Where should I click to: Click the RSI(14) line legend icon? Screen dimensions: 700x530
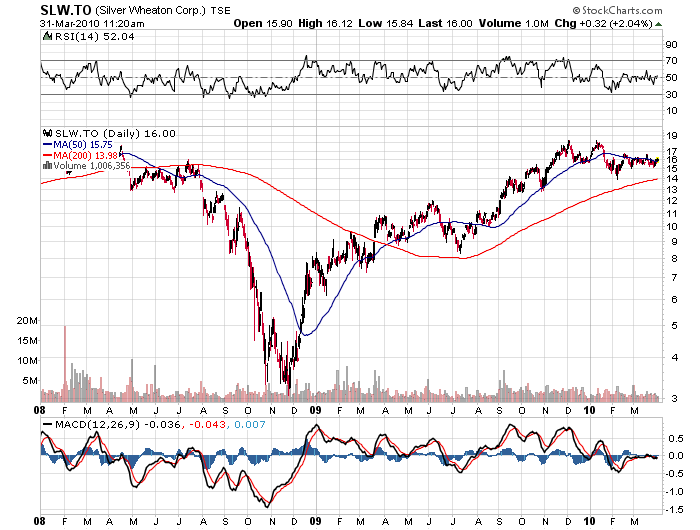(x=47, y=36)
